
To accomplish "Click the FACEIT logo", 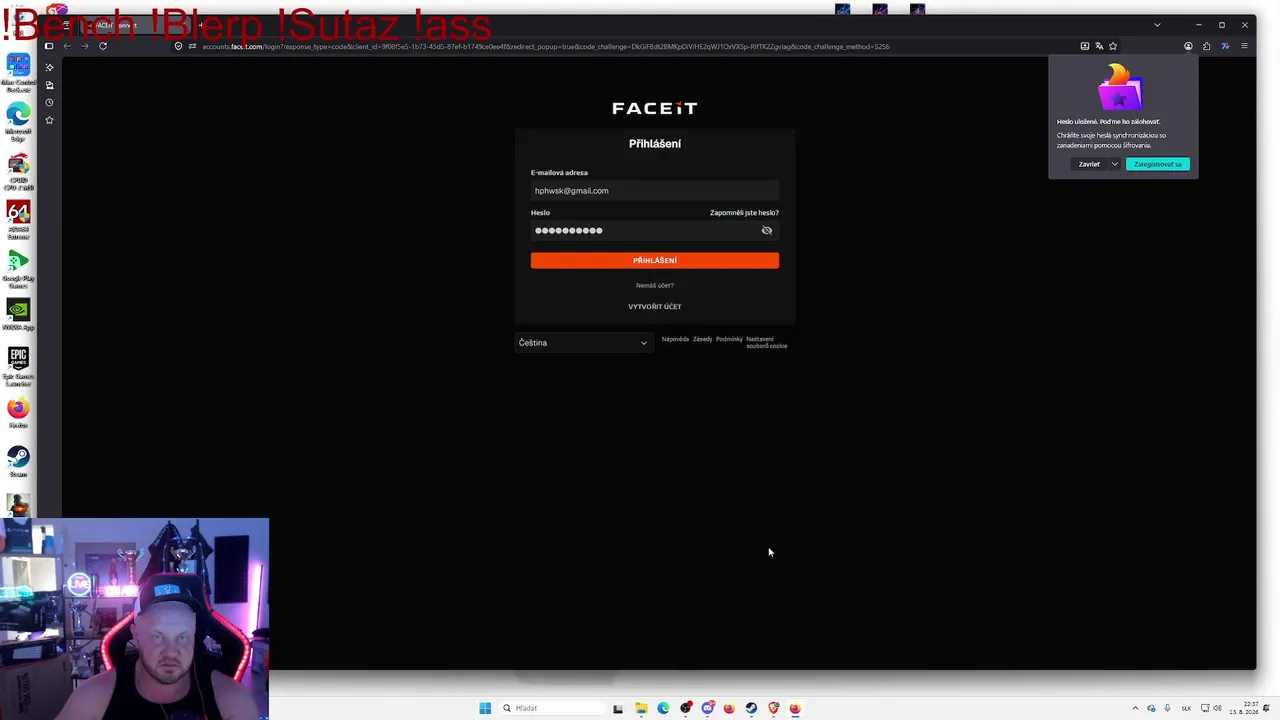I will click(x=655, y=108).
